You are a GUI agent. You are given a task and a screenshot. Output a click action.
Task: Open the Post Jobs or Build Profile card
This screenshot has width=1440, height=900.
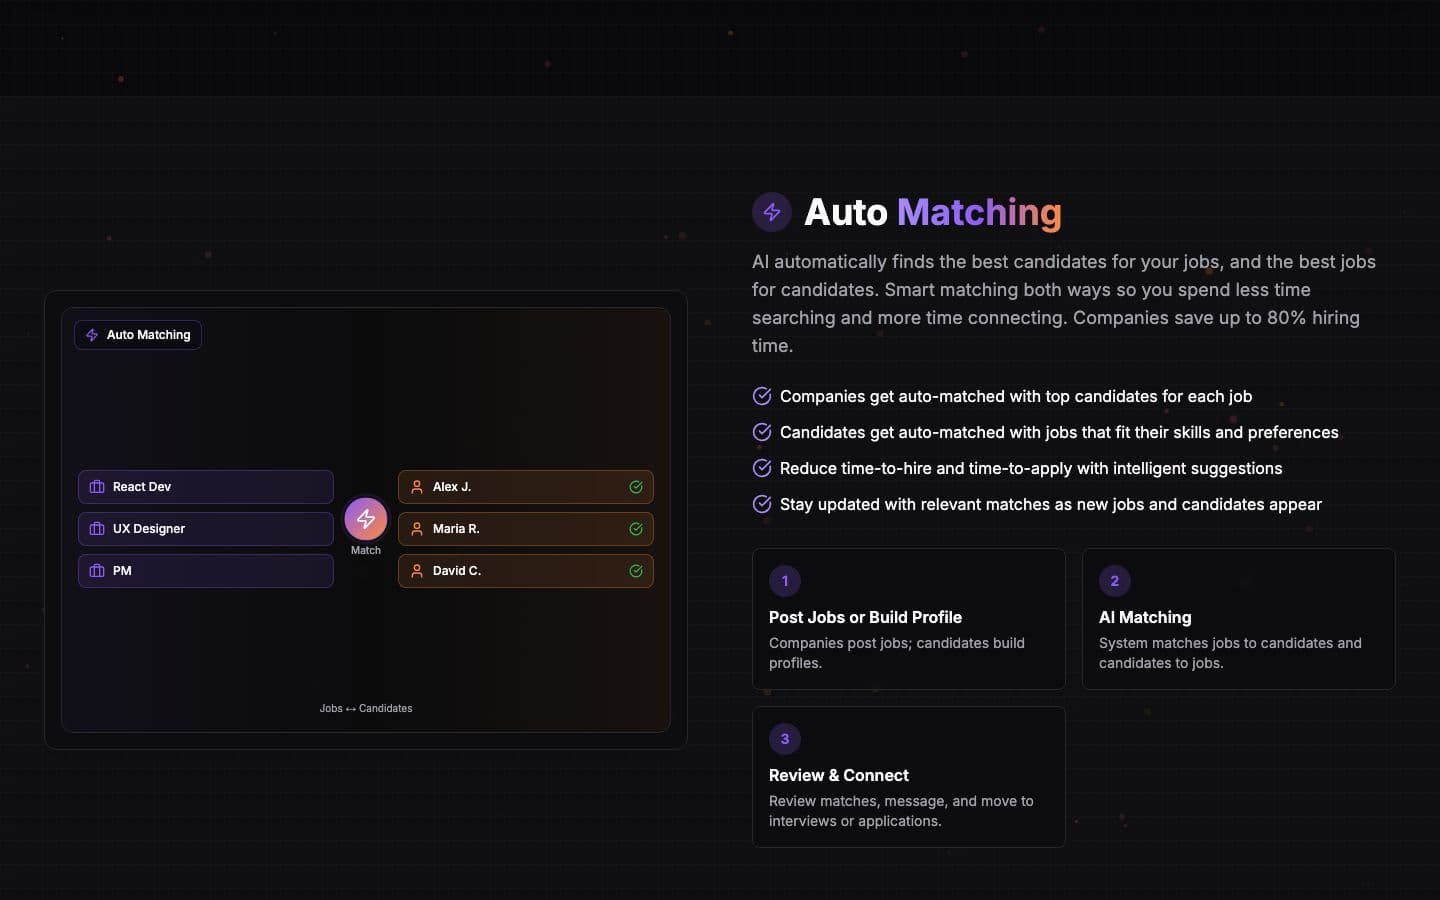point(909,619)
